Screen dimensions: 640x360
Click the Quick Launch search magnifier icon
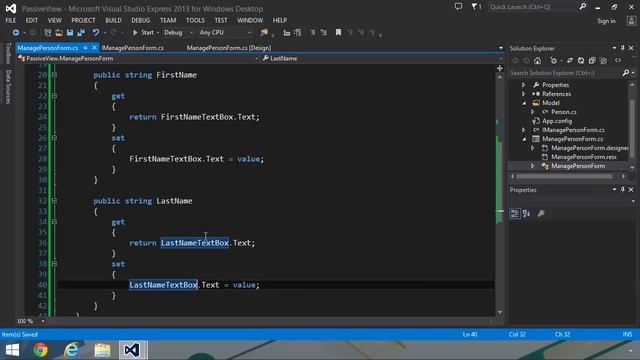pyautogui.click(x=583, y=7)
